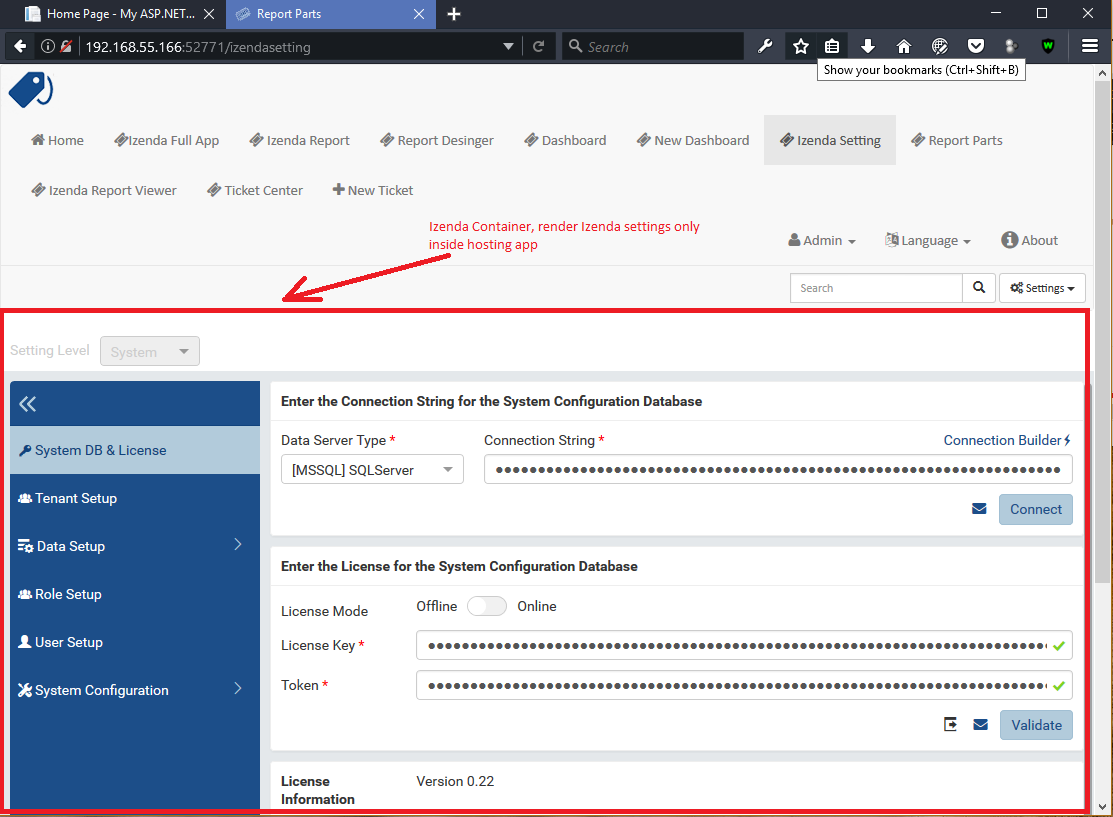Expand the Admin user menu
Image resolution: width=1113 pixels, height=817 pixels.
click(x=822, y=241)
